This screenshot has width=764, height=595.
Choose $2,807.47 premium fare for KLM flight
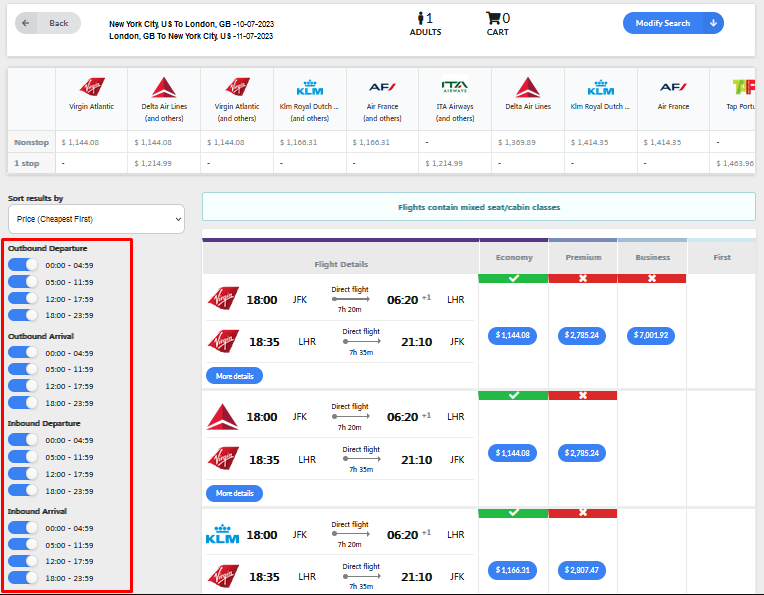tap(582, 570)
